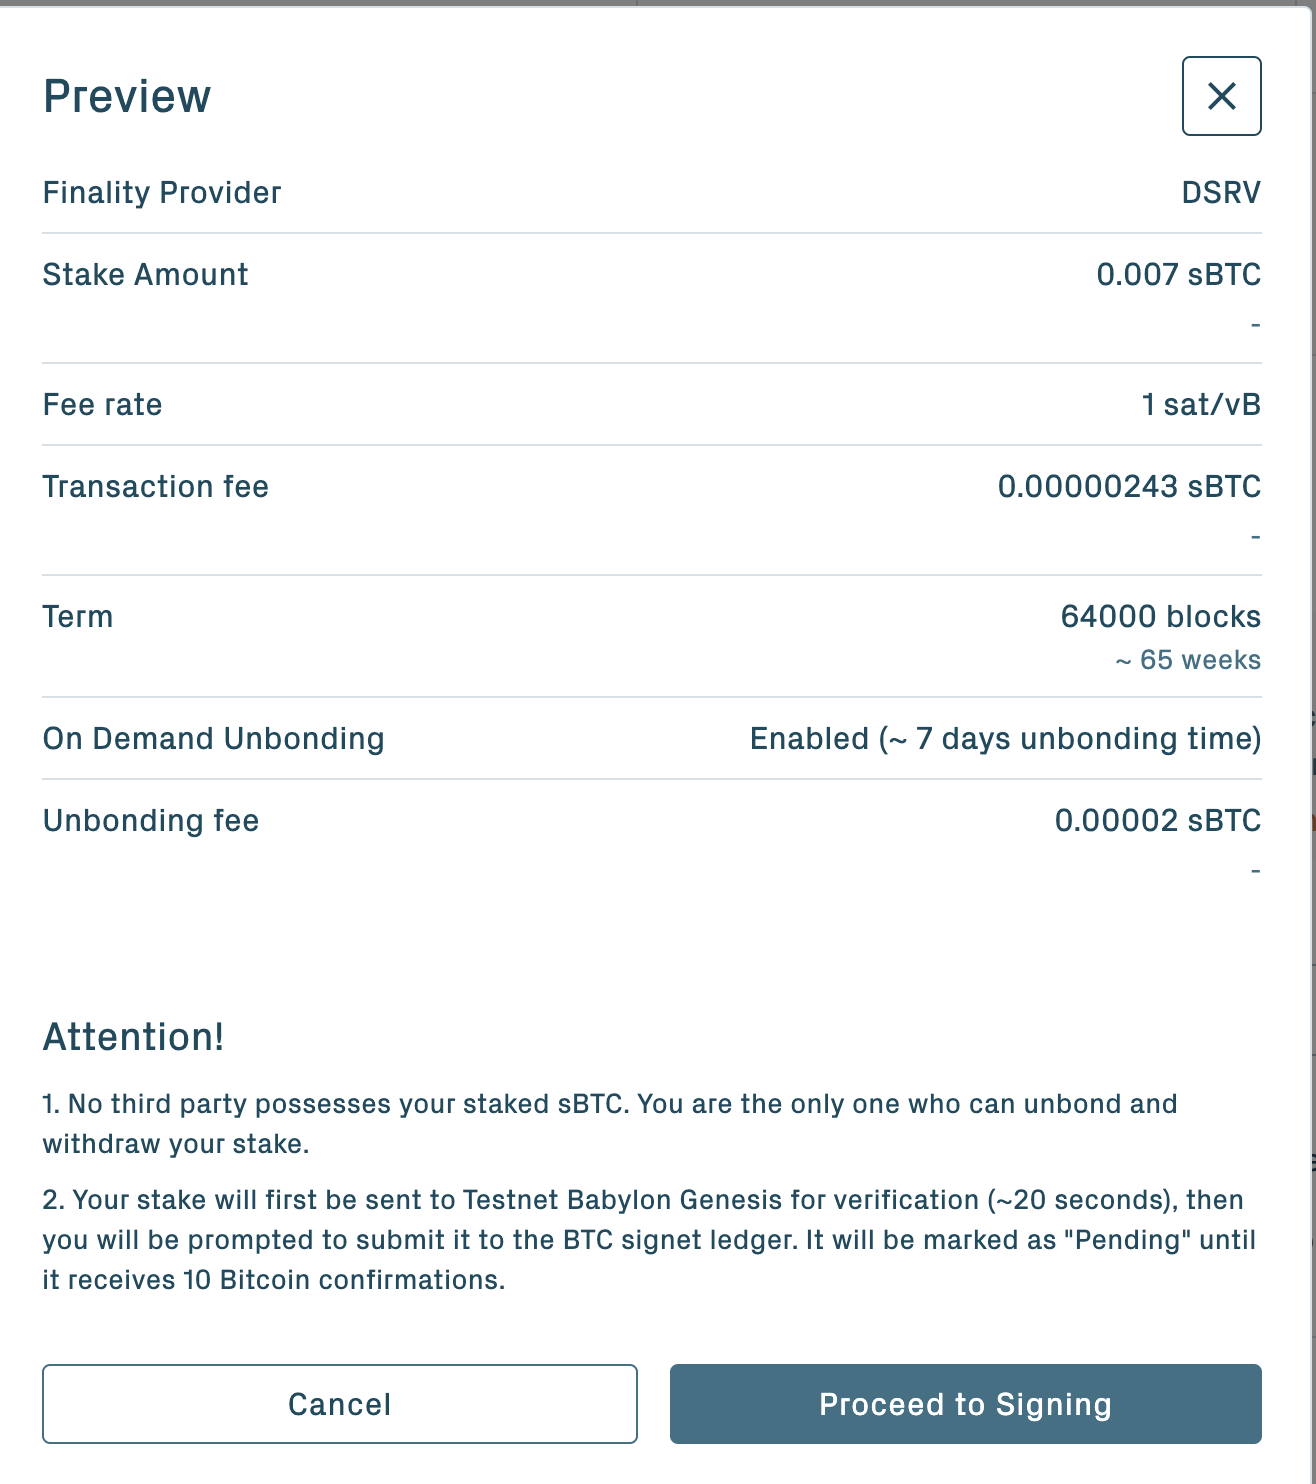Screen dimensions: 1316x1484
Task: Select the Enabled unbonding time value
Action: coord(1005,738)
